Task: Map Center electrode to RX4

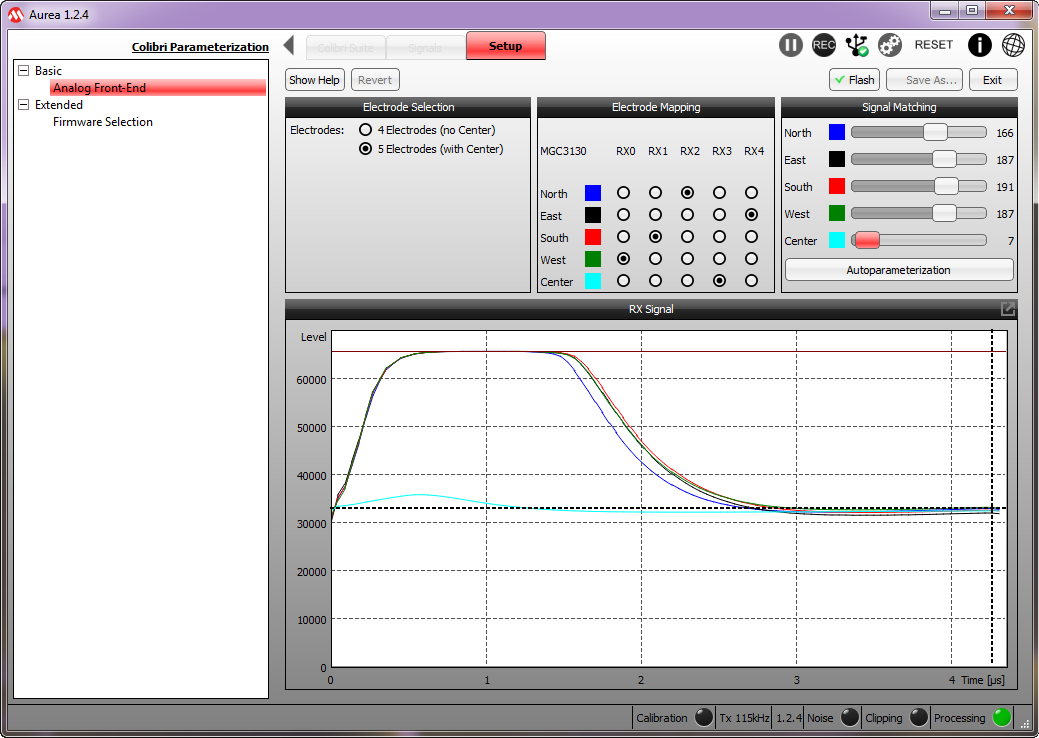Action: 751,281
